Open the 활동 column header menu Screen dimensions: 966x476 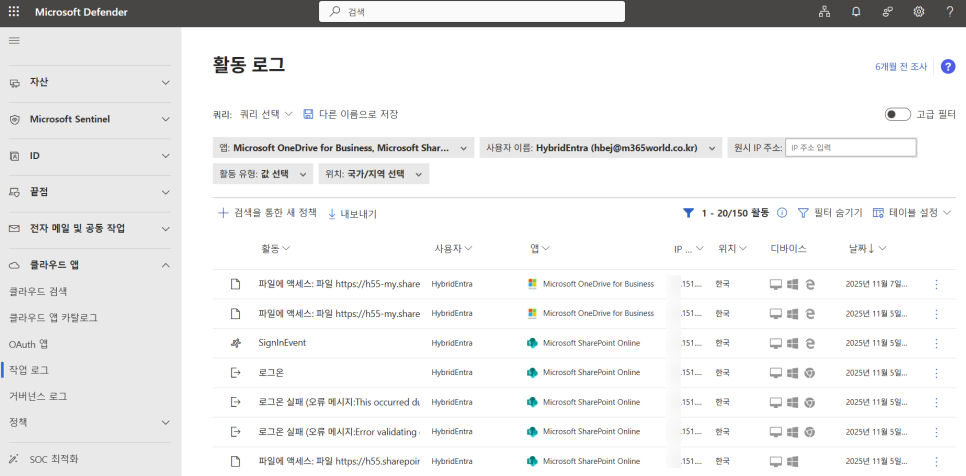275,249
